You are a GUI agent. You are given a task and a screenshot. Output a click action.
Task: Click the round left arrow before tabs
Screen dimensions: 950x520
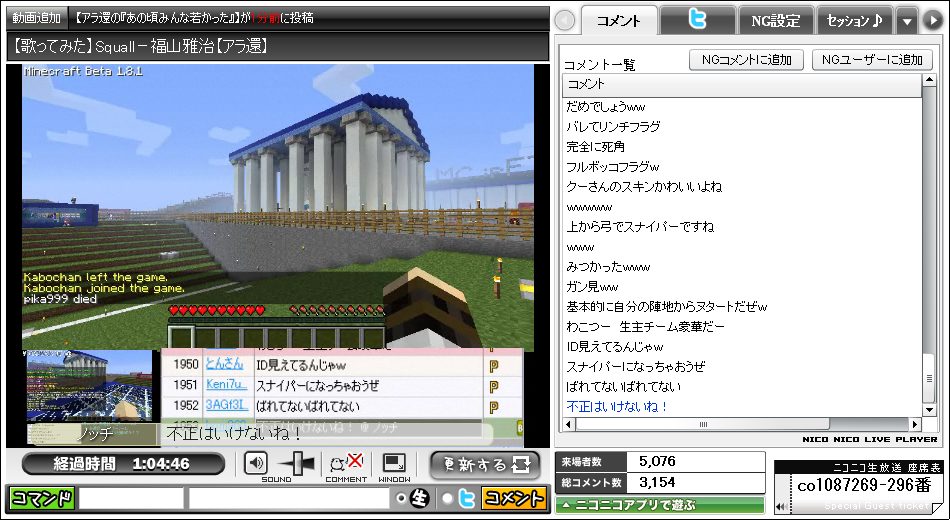pos(564,21)
